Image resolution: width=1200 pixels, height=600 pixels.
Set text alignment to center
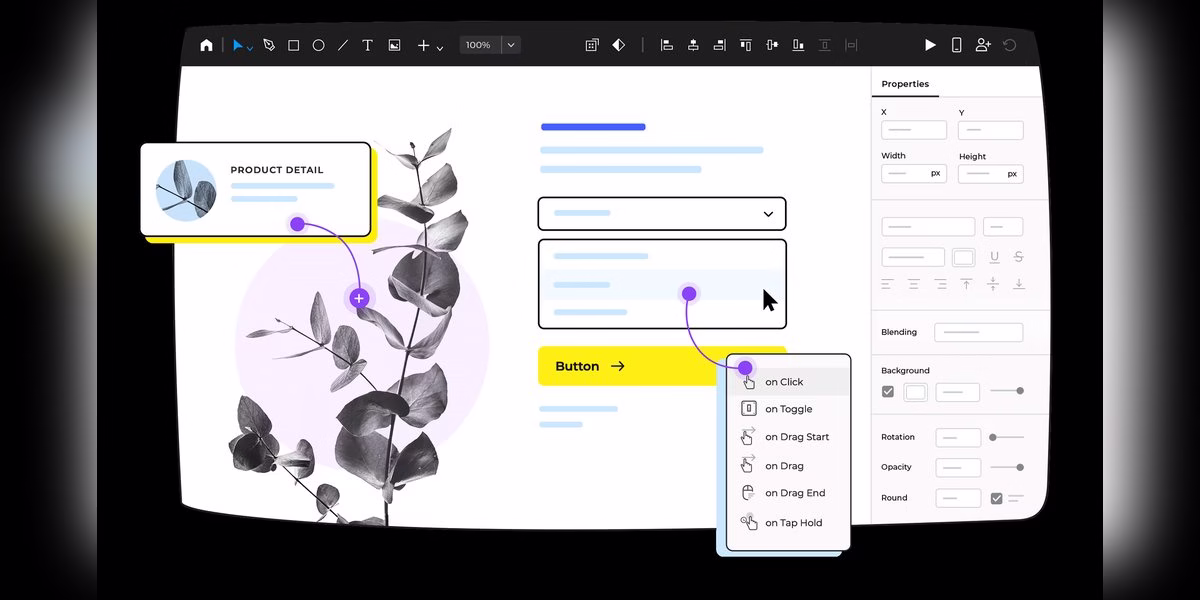click(x=914, y=284)
